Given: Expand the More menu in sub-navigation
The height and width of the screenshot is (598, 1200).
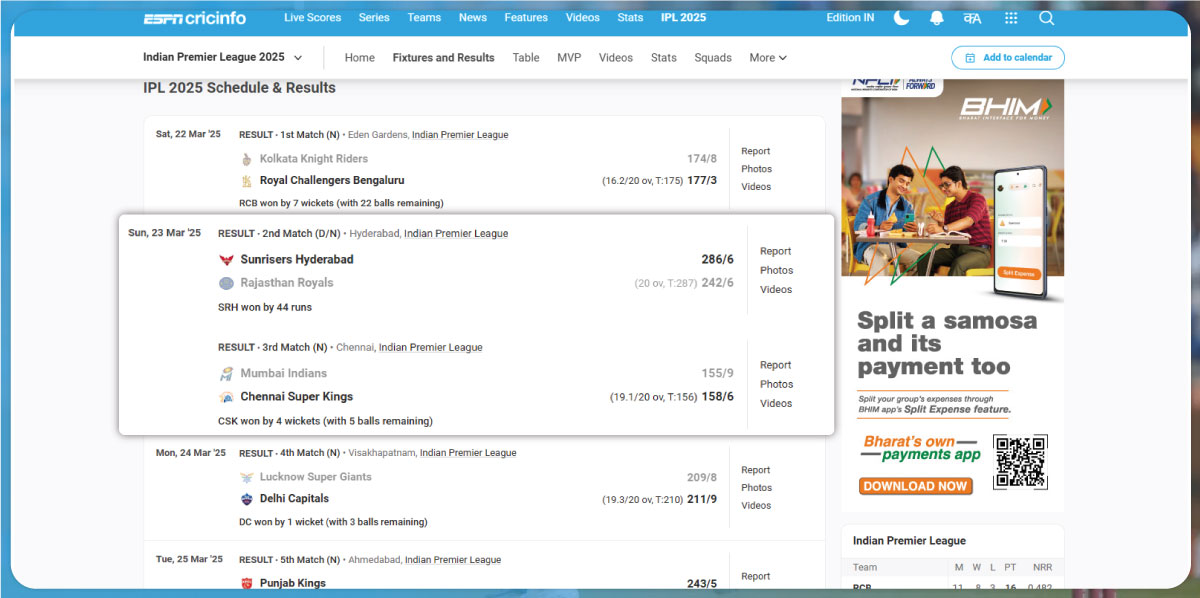Looking at the screenshot, I should pyautogui.click(x=768, y=58).
